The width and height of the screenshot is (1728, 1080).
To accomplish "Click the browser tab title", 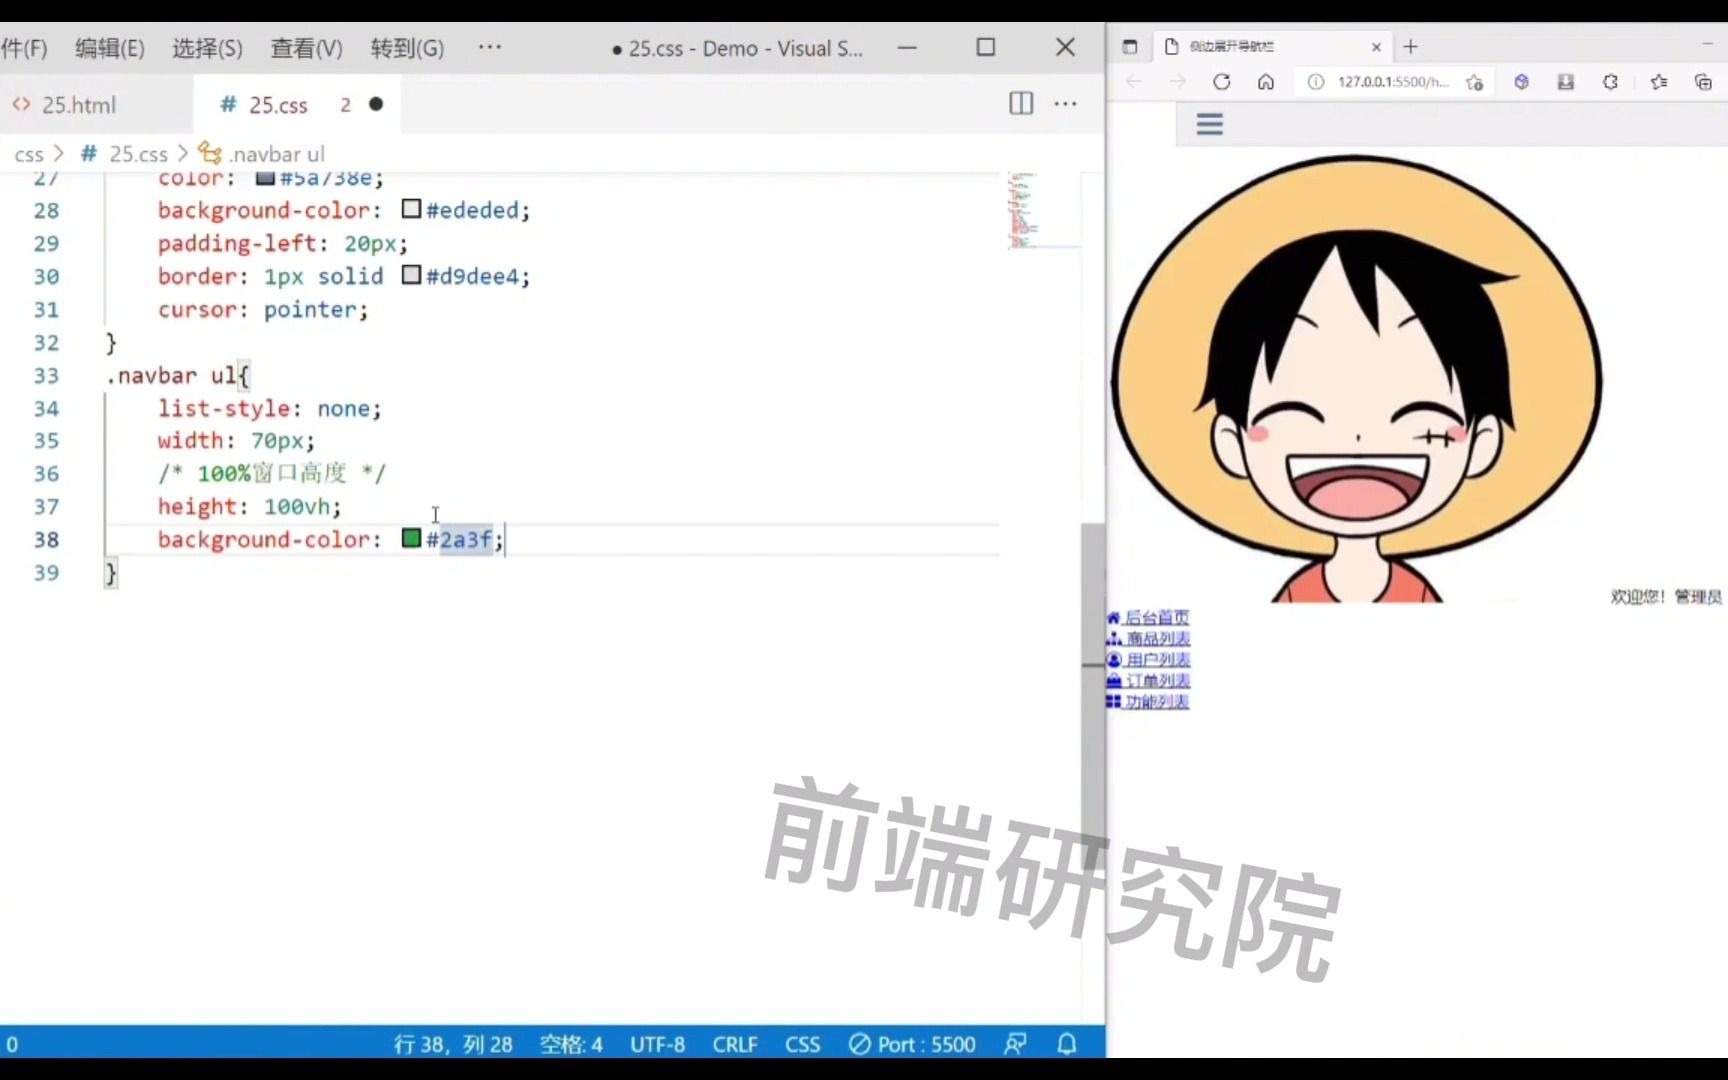I will tap(1232, 46).
